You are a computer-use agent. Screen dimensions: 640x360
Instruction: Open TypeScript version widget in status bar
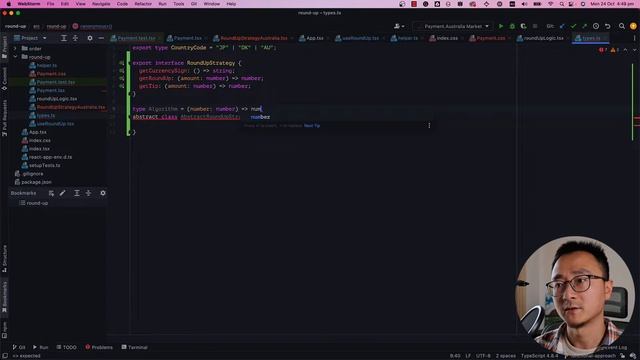pyautogui.click(x=539, y=356)
